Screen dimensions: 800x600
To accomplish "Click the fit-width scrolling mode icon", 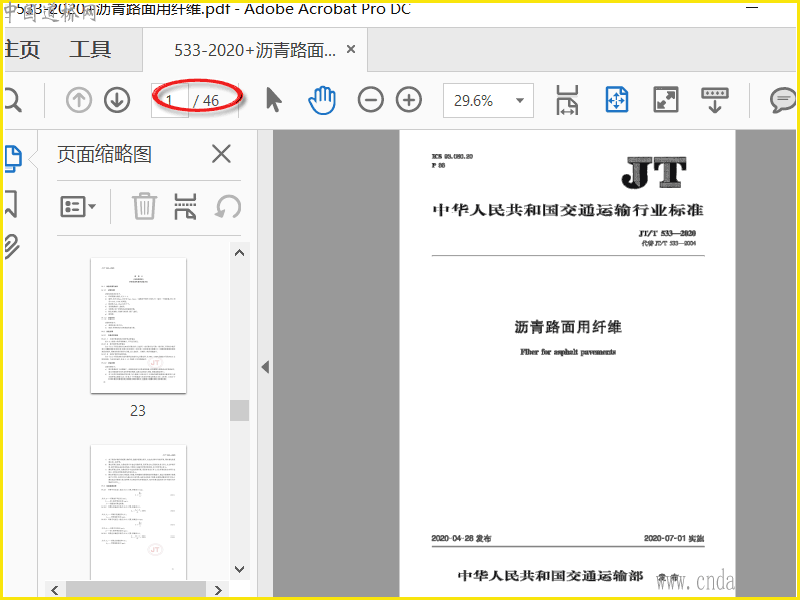I will click(x=567, y=100).
